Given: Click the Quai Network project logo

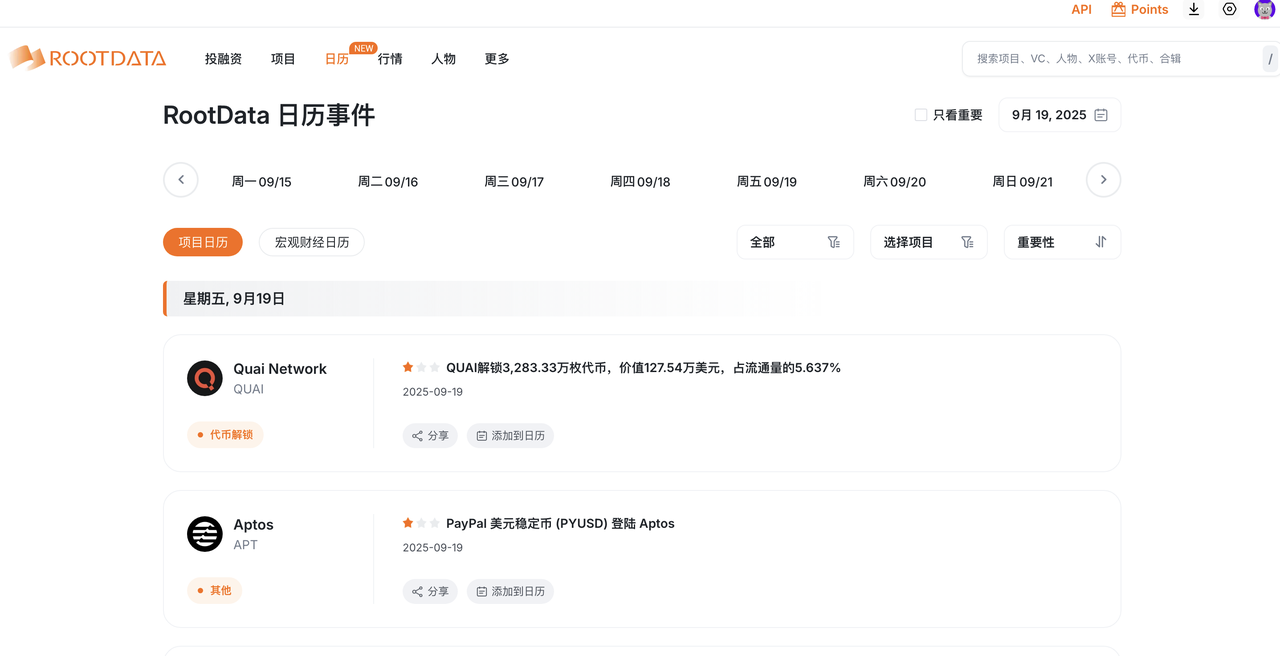Looking at the screenshot, I should point(205,378).
